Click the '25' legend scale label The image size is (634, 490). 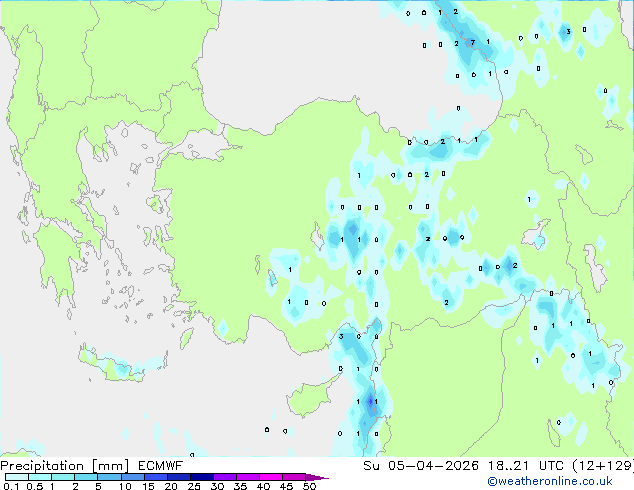(x=194, y=486)
